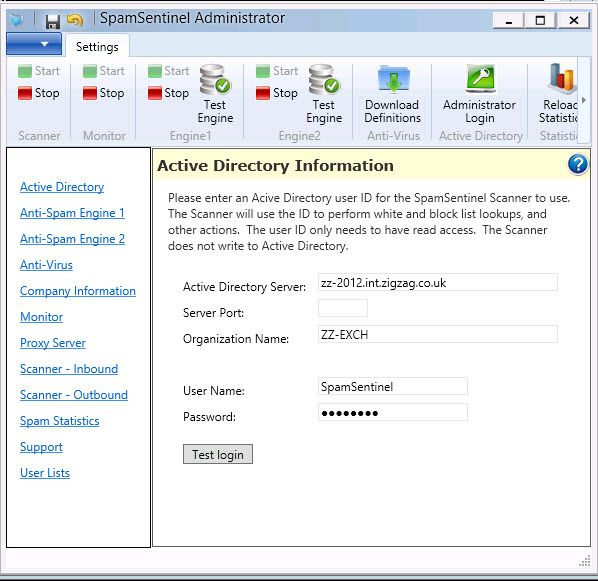Open Administrator Login for Active Directory

pos(480,94)
